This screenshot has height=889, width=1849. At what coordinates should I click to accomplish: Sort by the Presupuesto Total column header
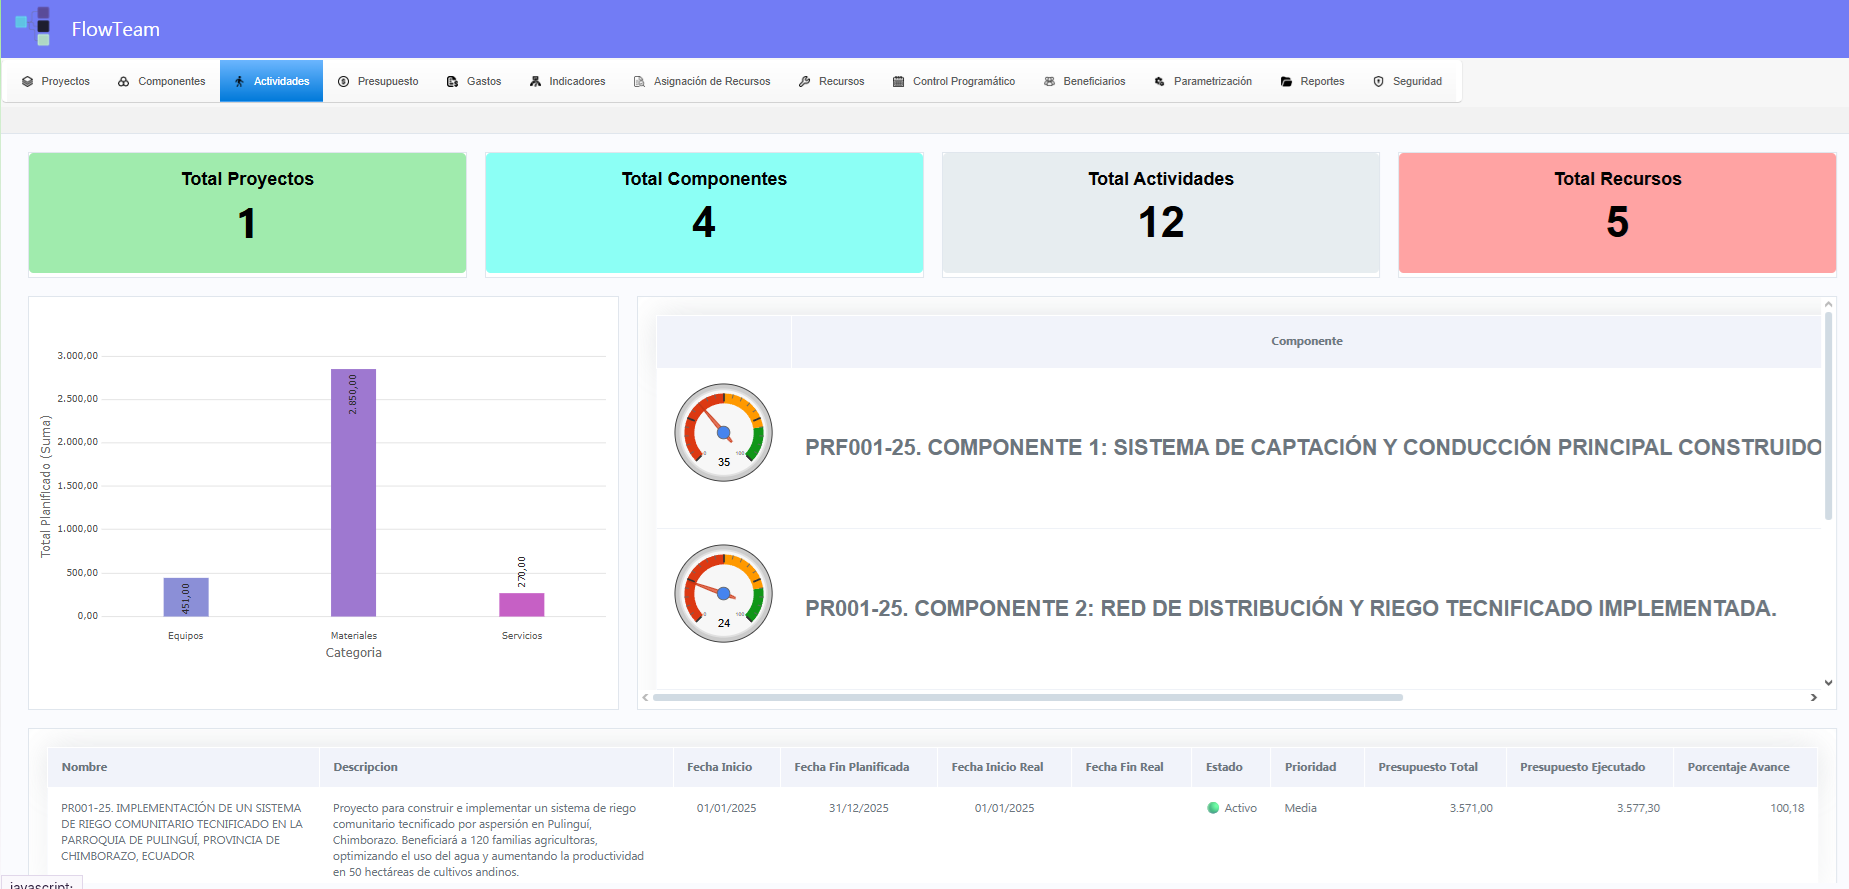tap(1427, 767)
